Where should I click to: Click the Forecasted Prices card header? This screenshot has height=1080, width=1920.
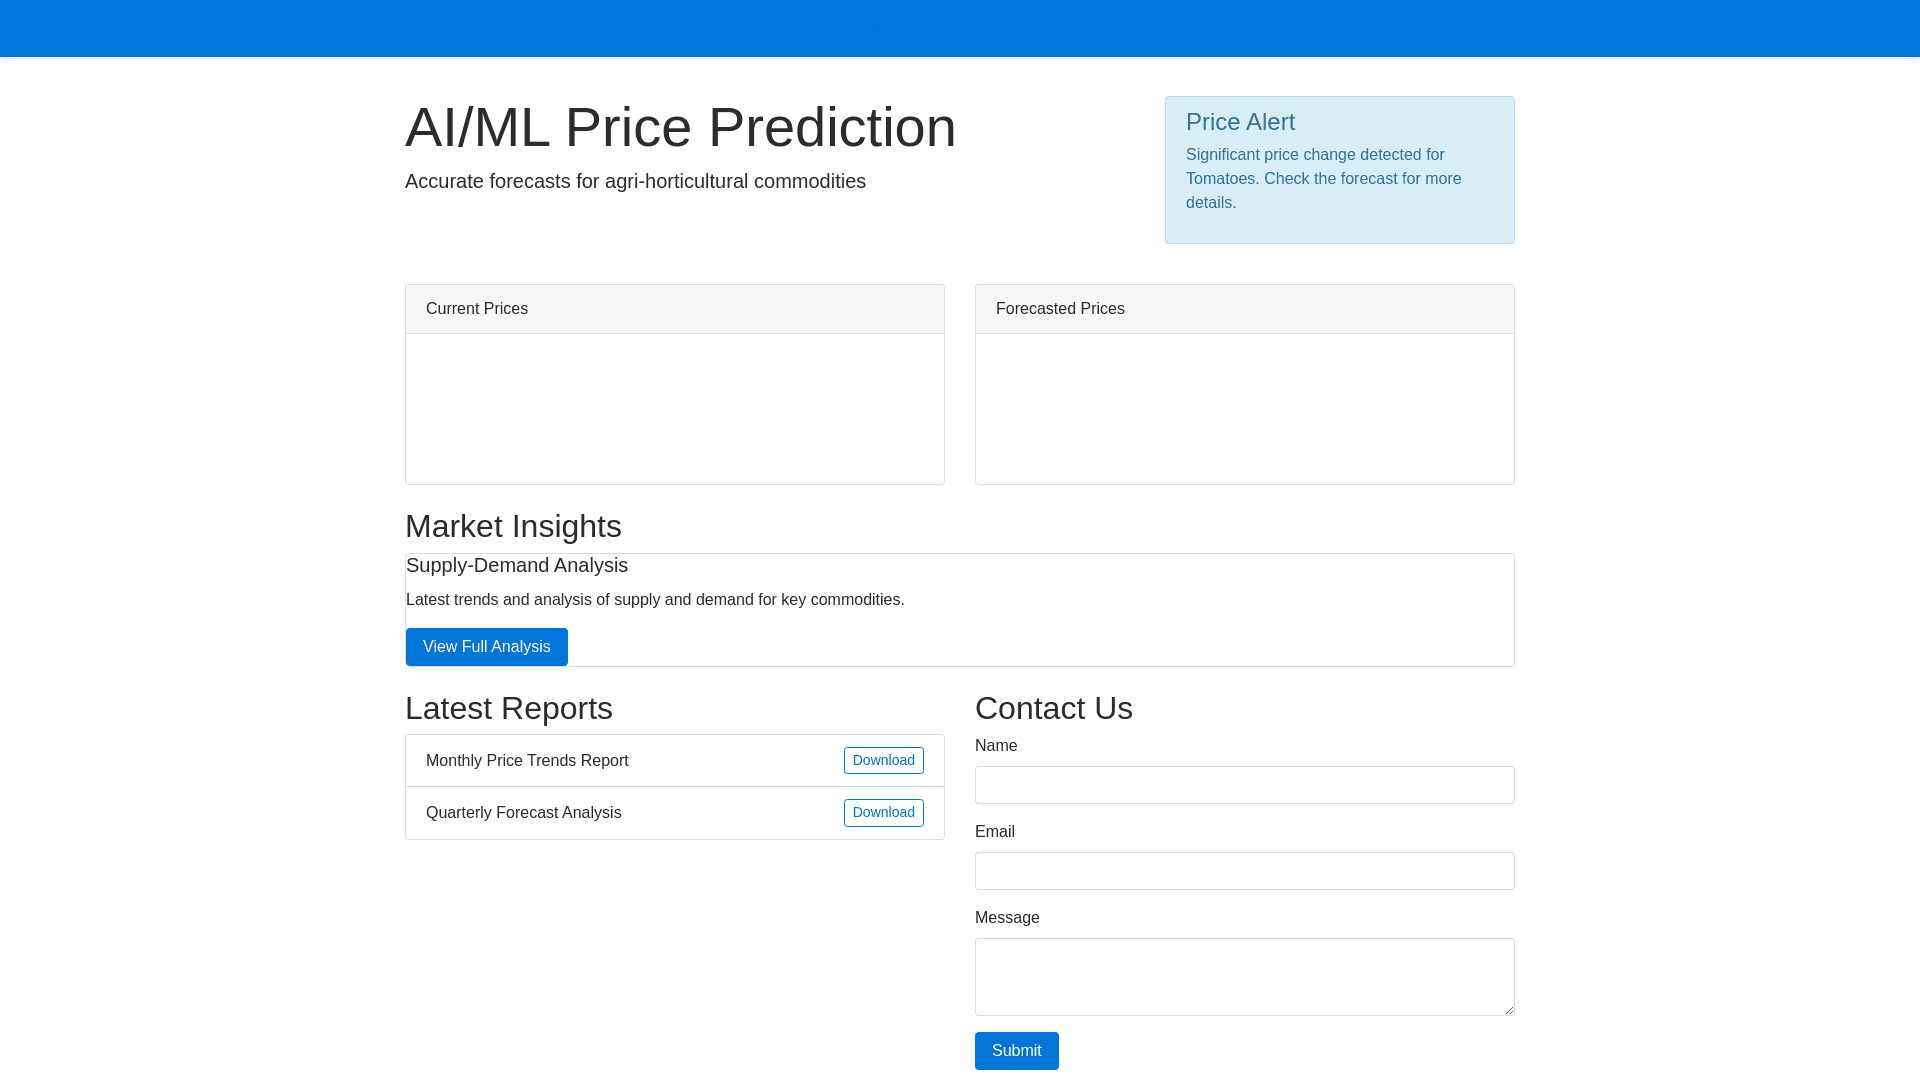tap(1244, 309)
